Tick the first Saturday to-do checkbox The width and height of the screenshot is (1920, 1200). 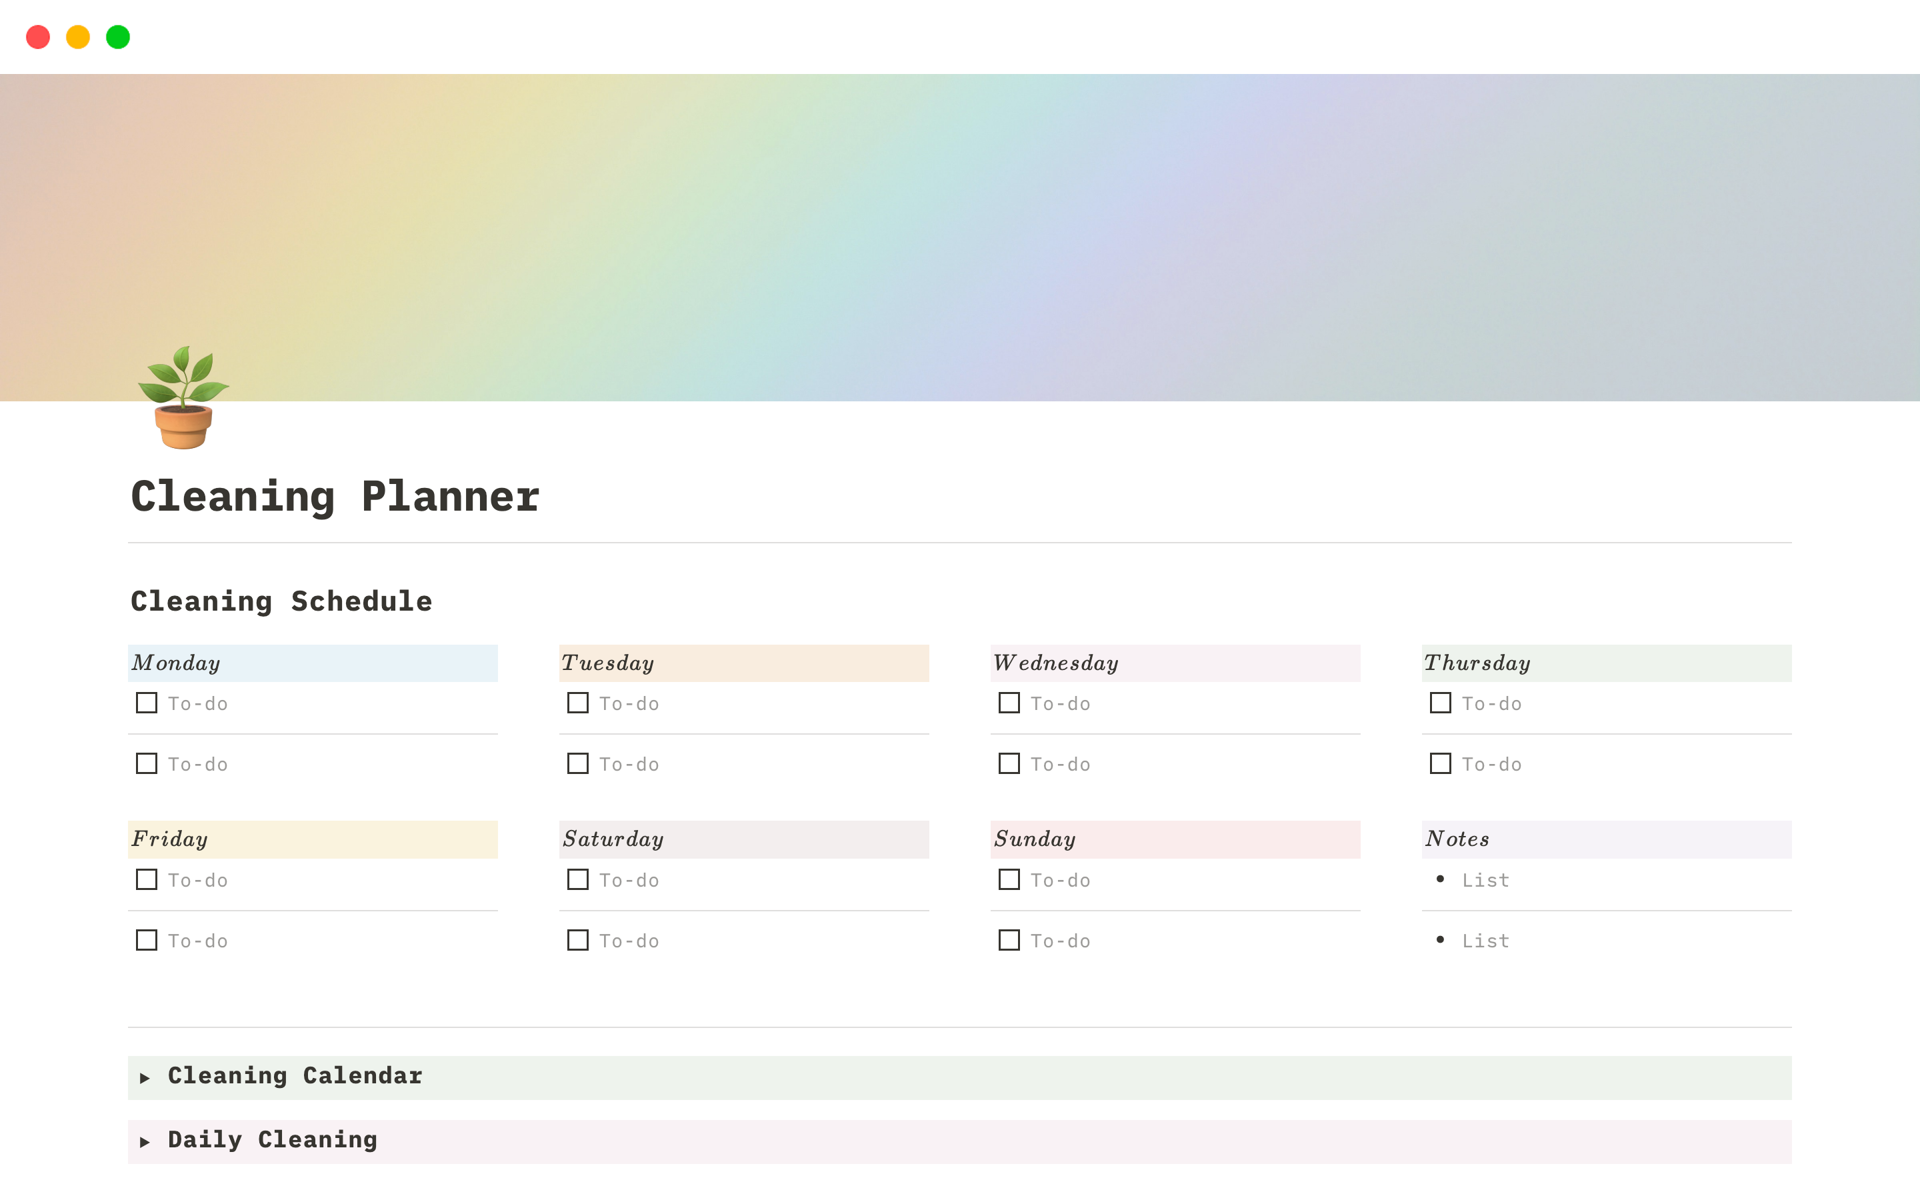coord(578,880)
